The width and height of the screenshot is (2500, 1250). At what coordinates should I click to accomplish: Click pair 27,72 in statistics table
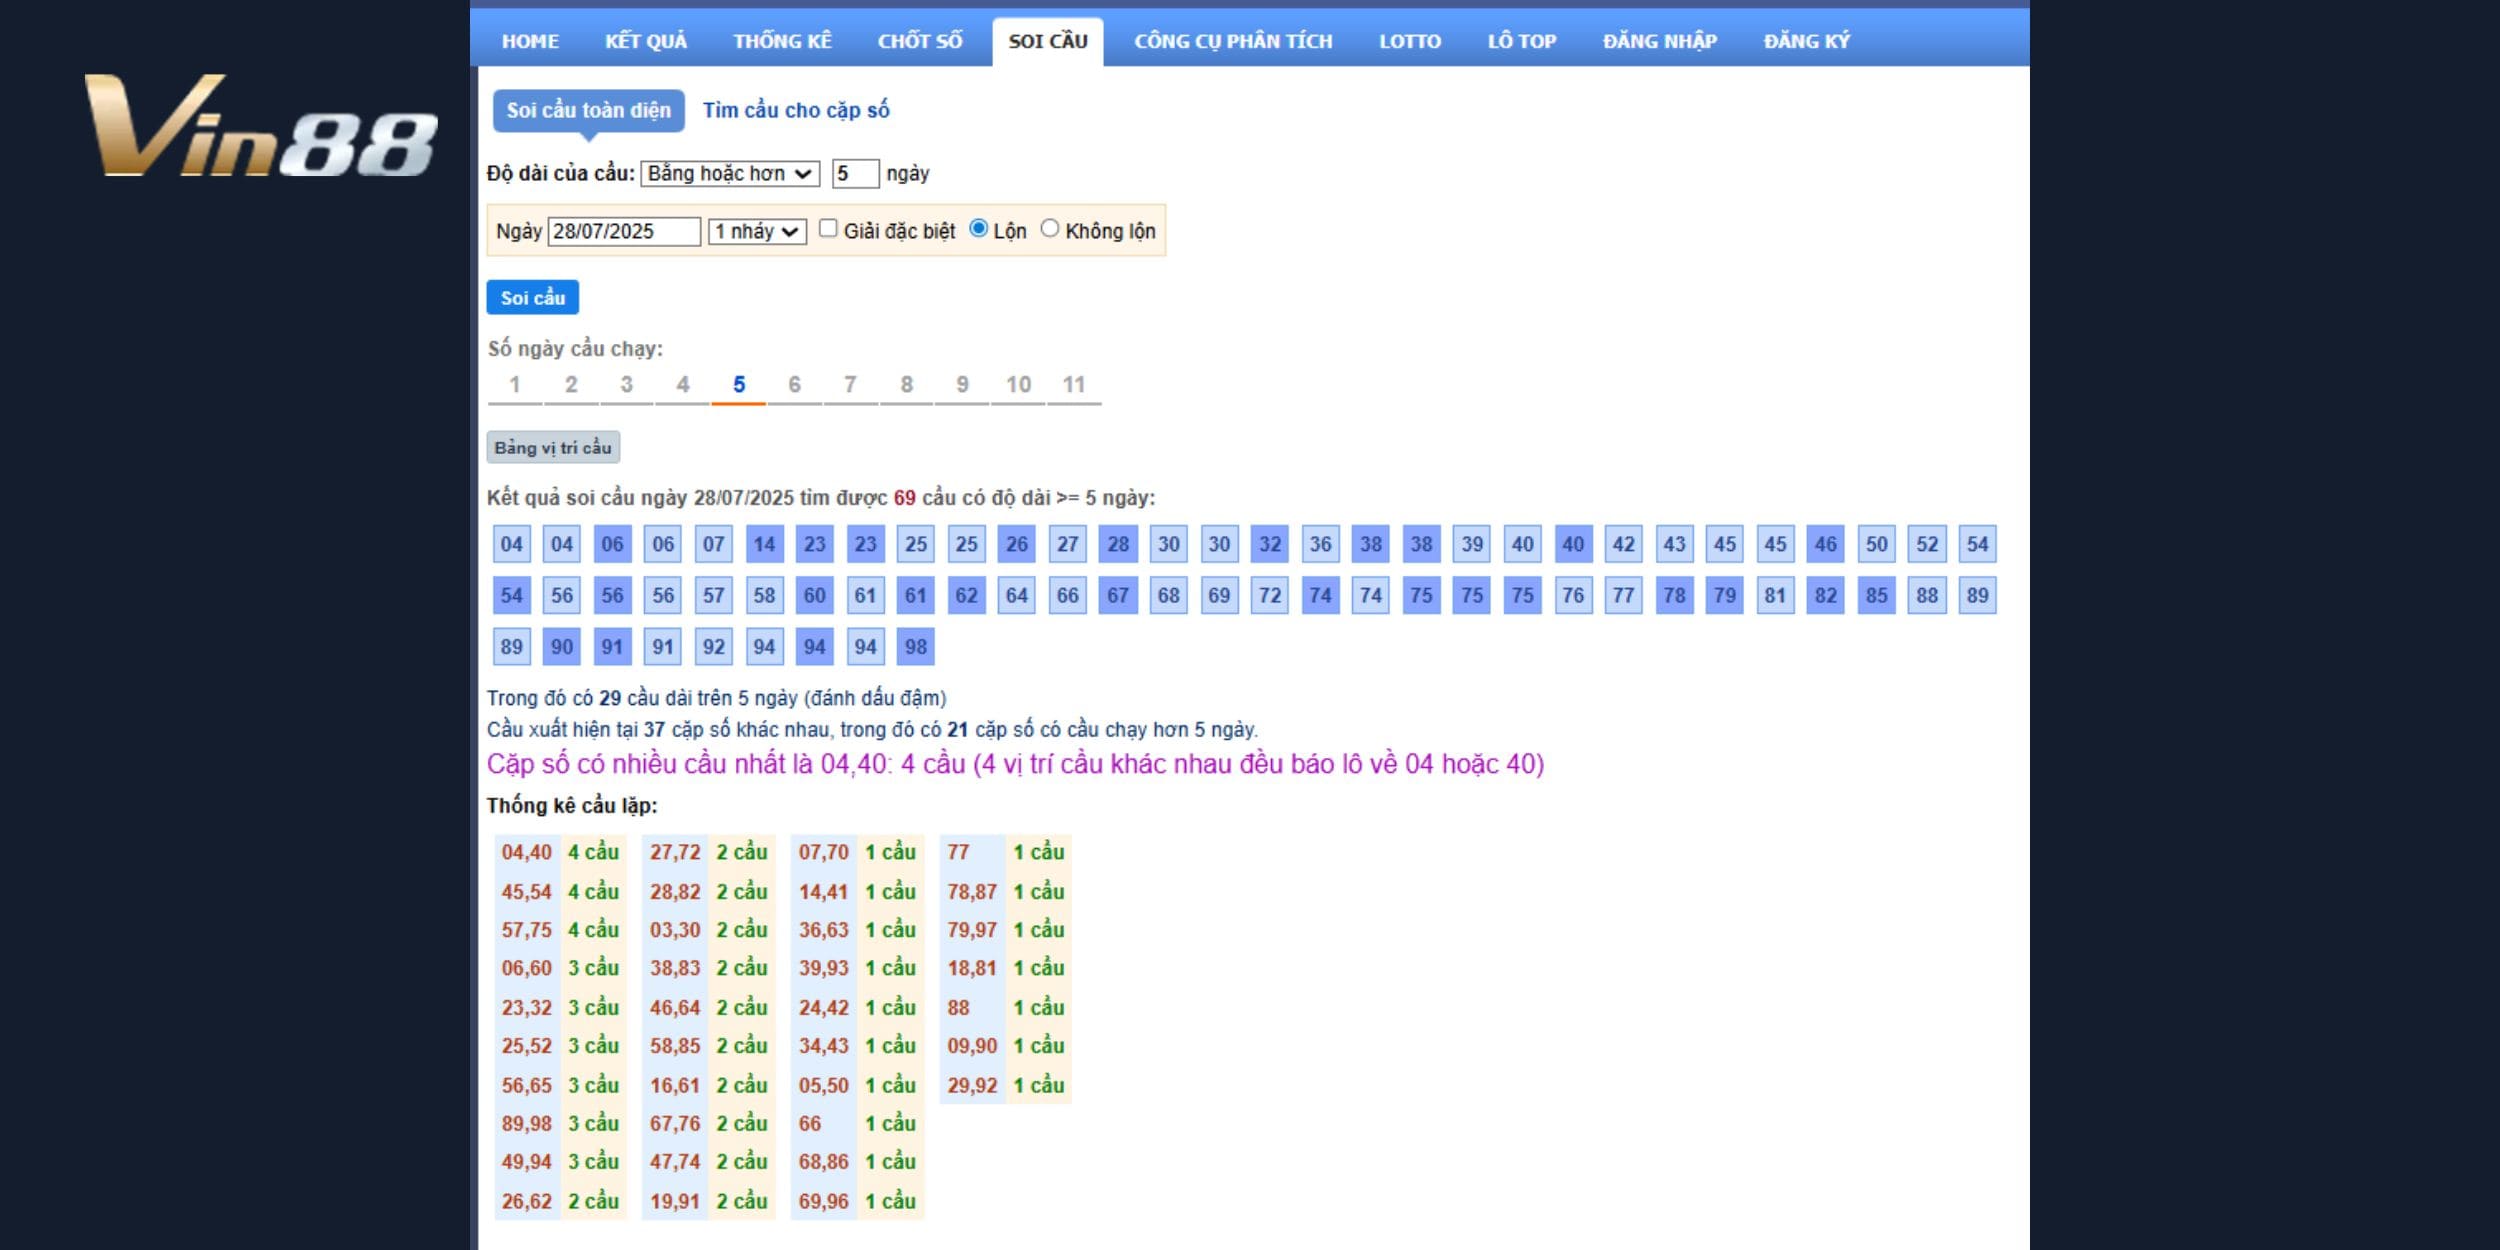click(x=675, y=852)
